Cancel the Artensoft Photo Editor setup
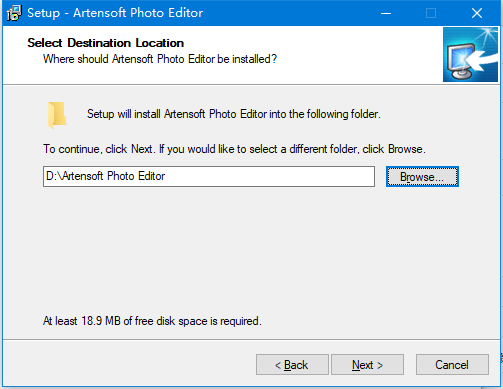The height and width of the screenshot is (389, 503). click(452, 365)
